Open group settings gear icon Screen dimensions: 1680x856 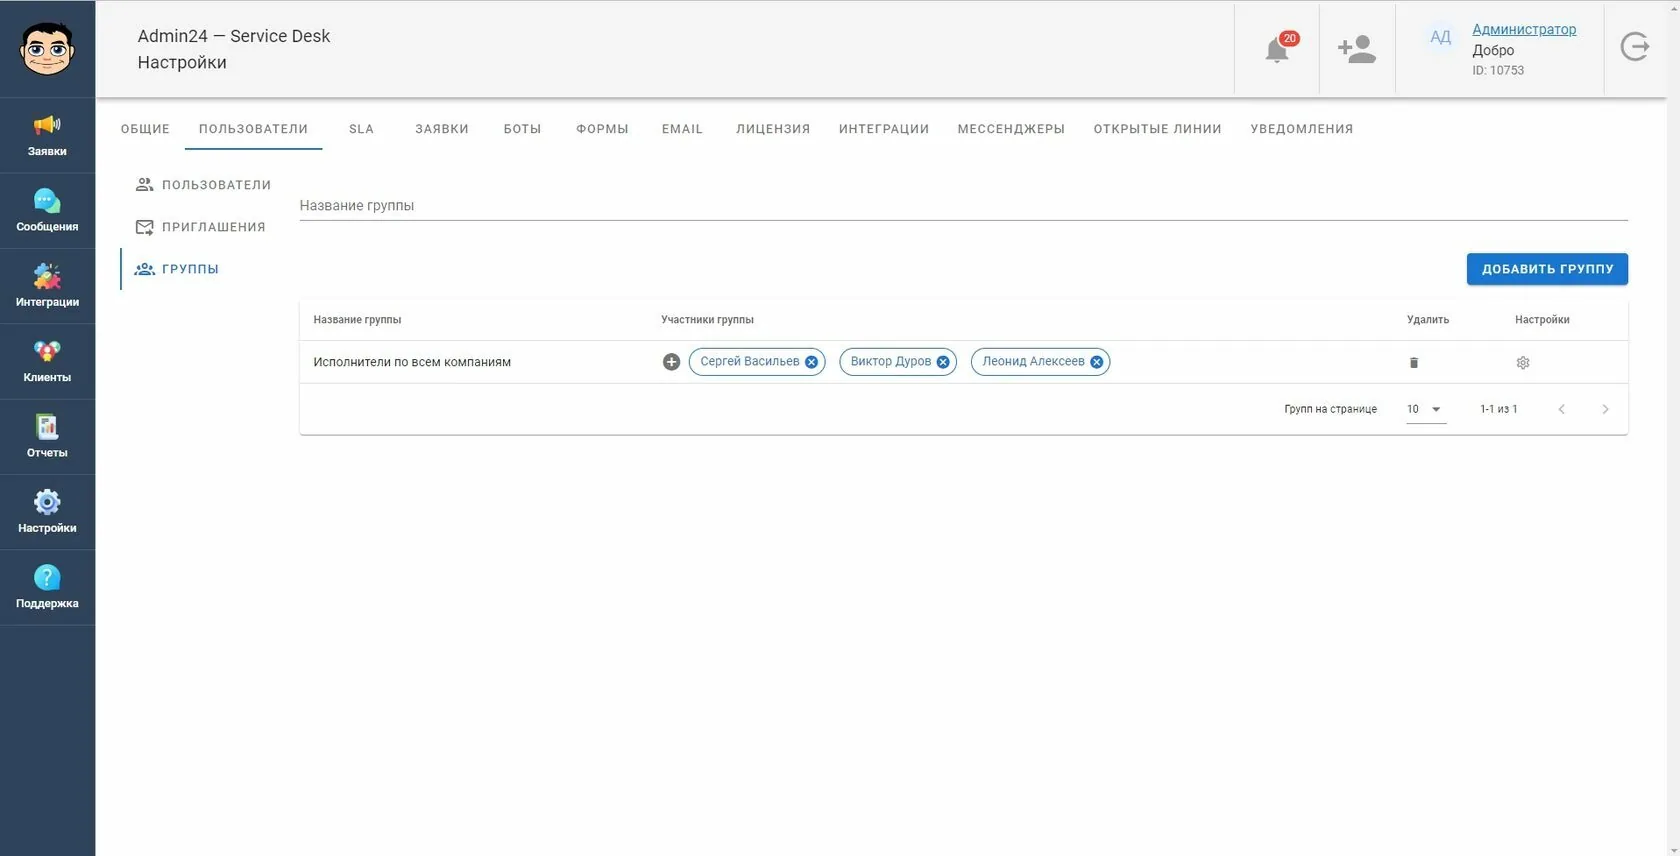[1523, 363]
